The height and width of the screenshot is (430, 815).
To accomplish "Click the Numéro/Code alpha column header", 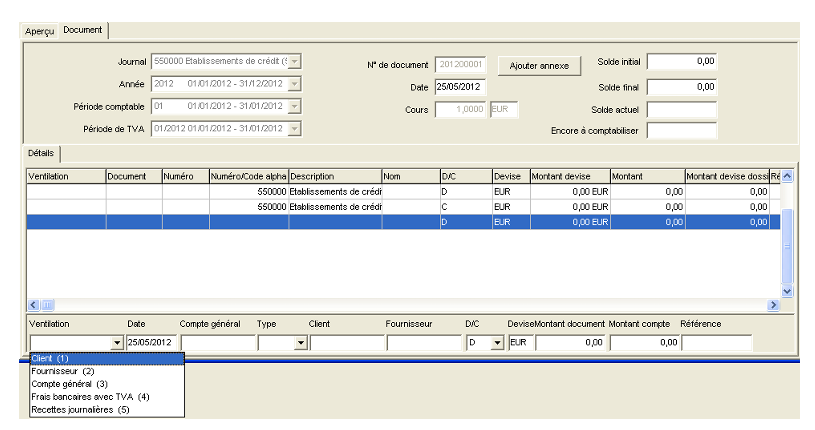I will (248, 176).
